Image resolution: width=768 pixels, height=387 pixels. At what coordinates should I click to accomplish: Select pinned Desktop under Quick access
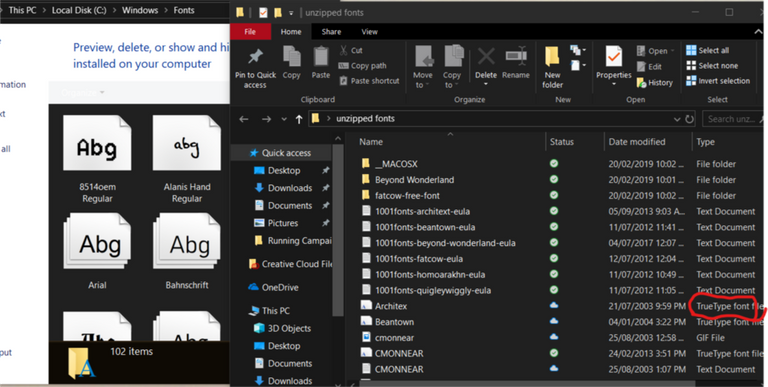pos(284,170)
